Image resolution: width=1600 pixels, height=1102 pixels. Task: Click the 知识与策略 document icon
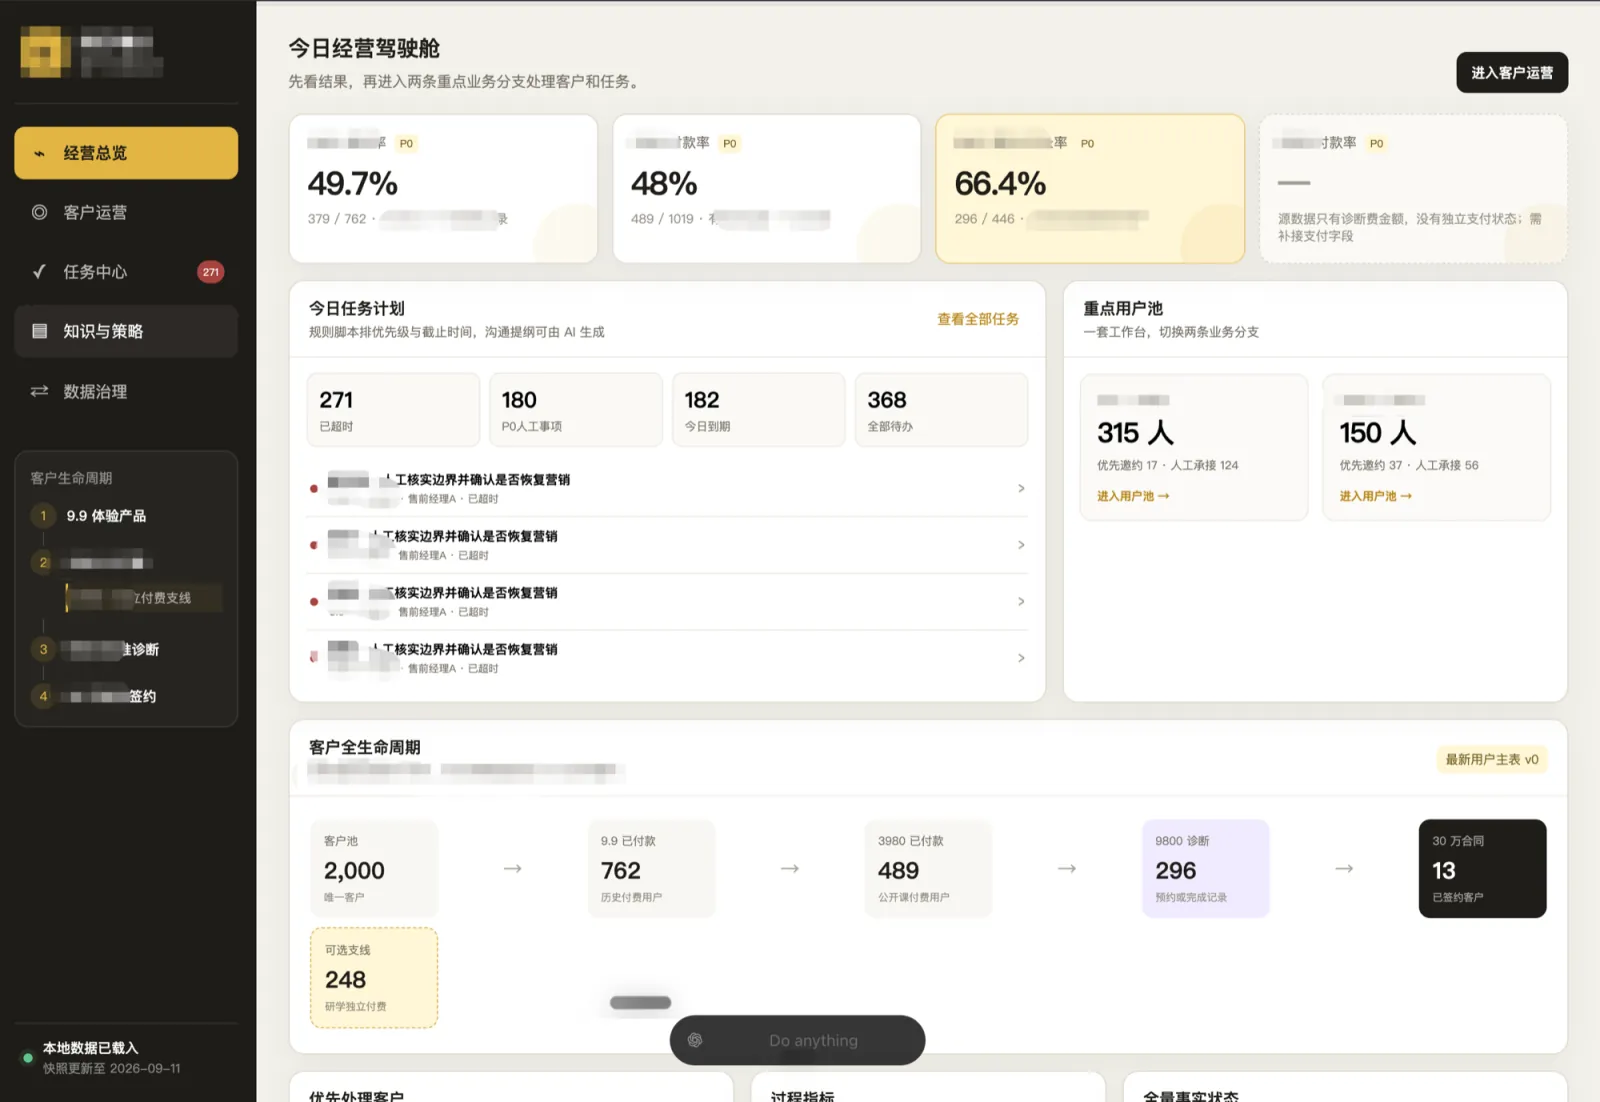tap(40, 331)
